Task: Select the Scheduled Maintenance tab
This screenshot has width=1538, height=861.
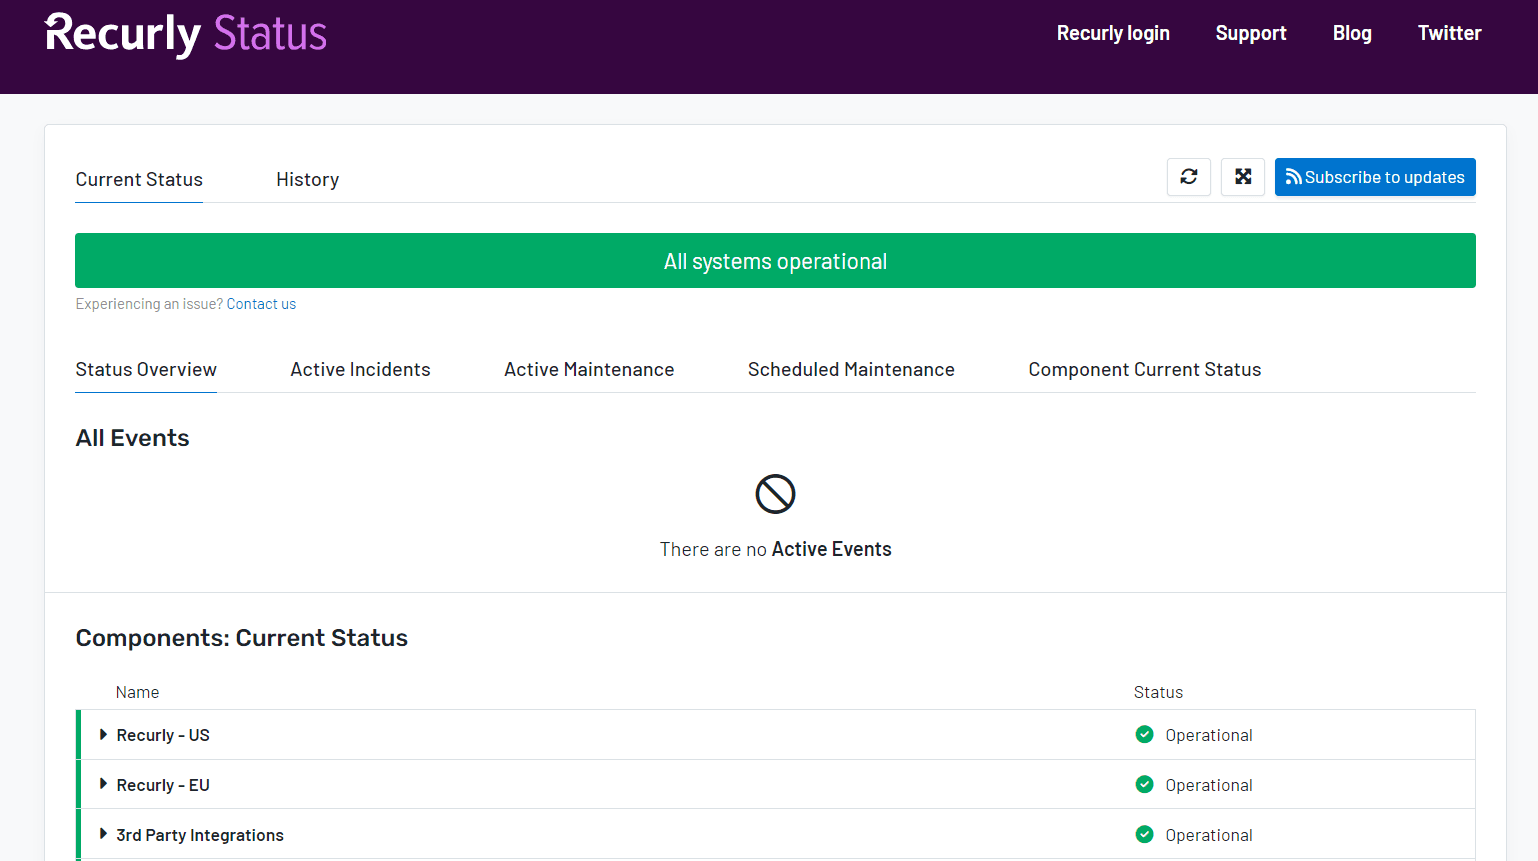Action: pos(851,369)
